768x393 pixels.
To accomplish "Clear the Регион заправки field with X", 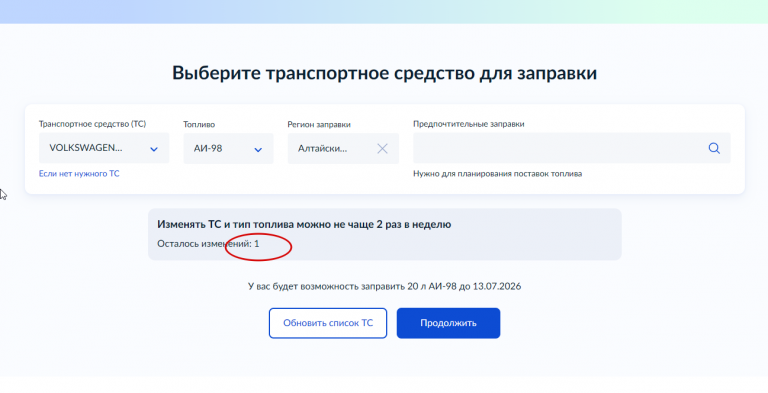I will (382, 148).
